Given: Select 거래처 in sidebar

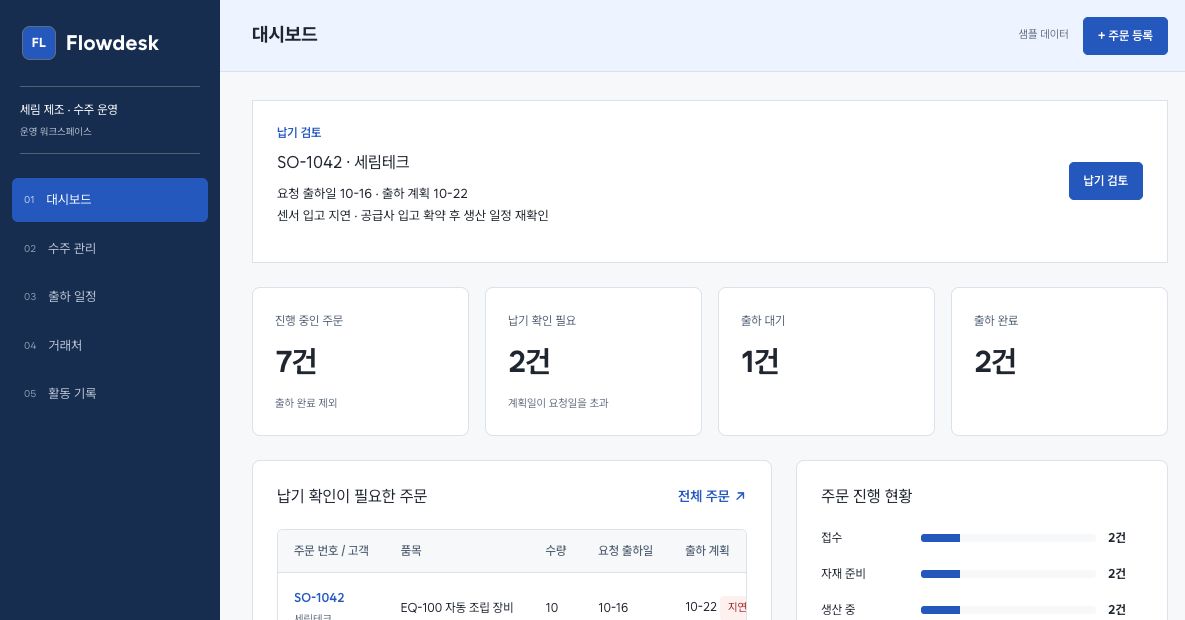Looking at the screenshot, I should click(110, 345).
